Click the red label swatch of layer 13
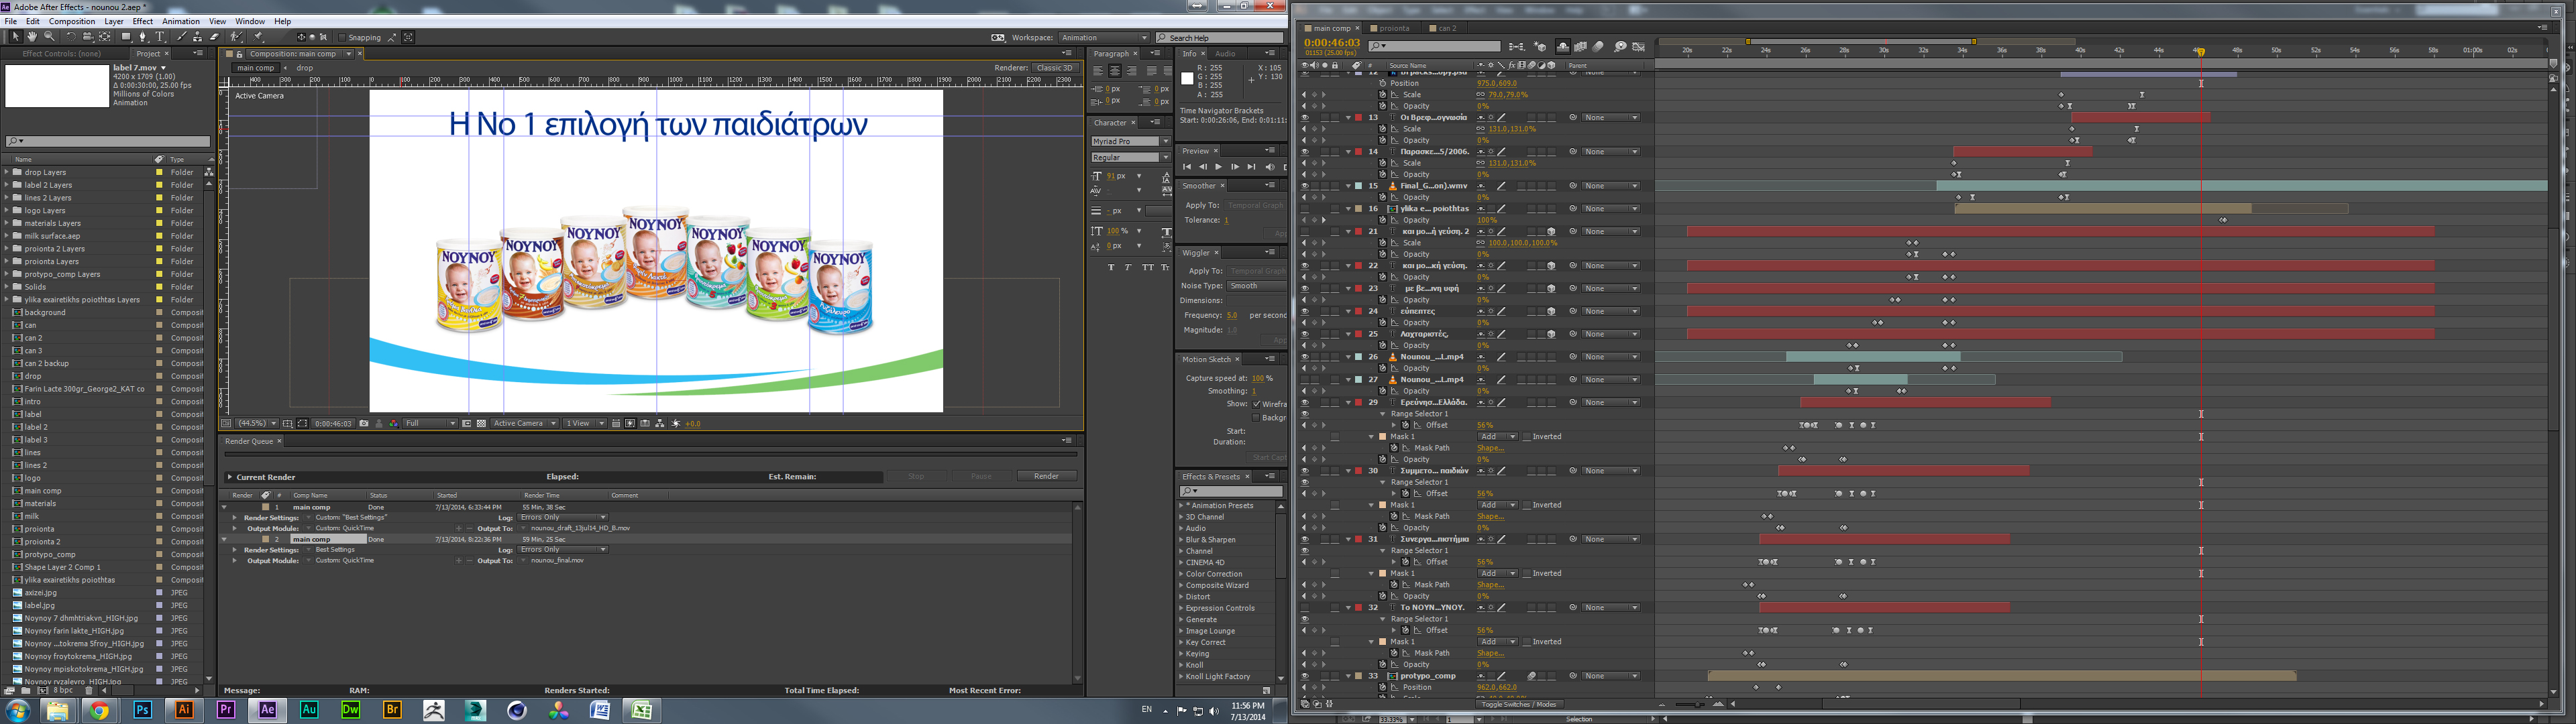The image size is (2576, 724). 1358,117
